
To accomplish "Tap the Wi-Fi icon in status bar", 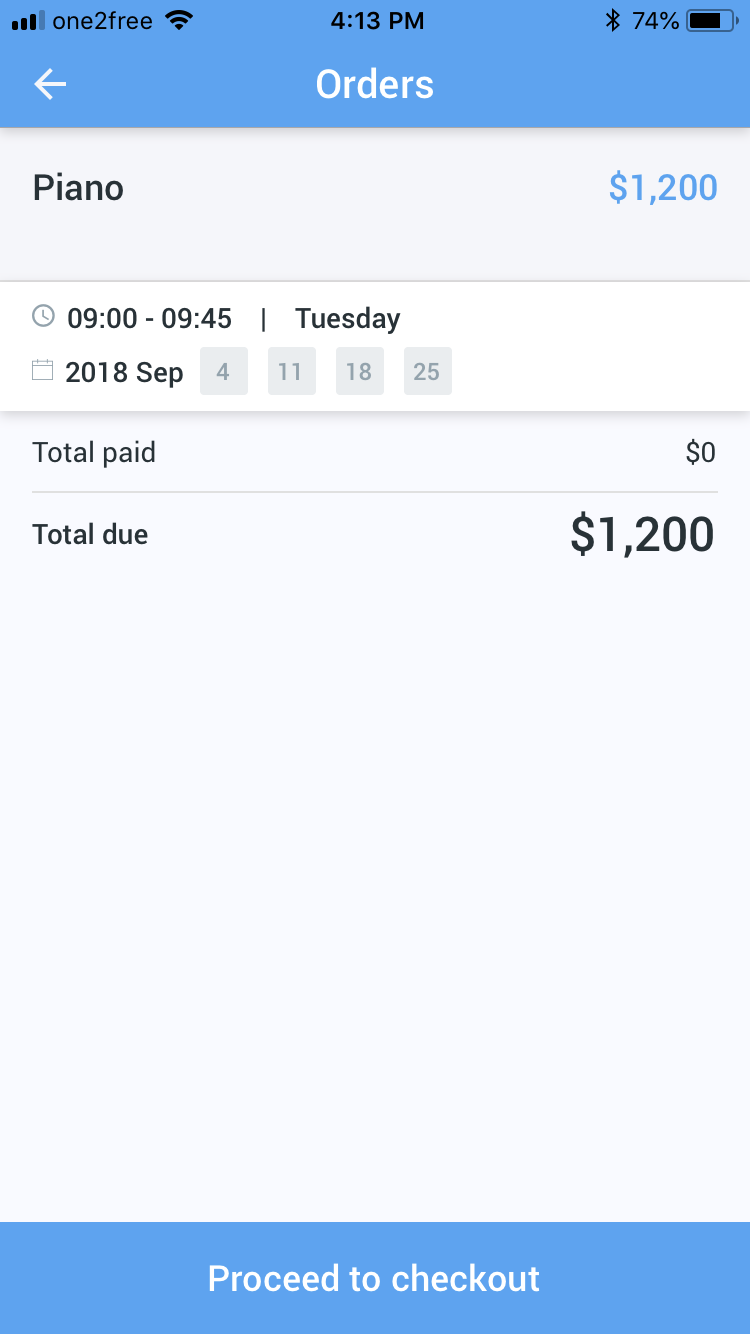I will 180,20.
